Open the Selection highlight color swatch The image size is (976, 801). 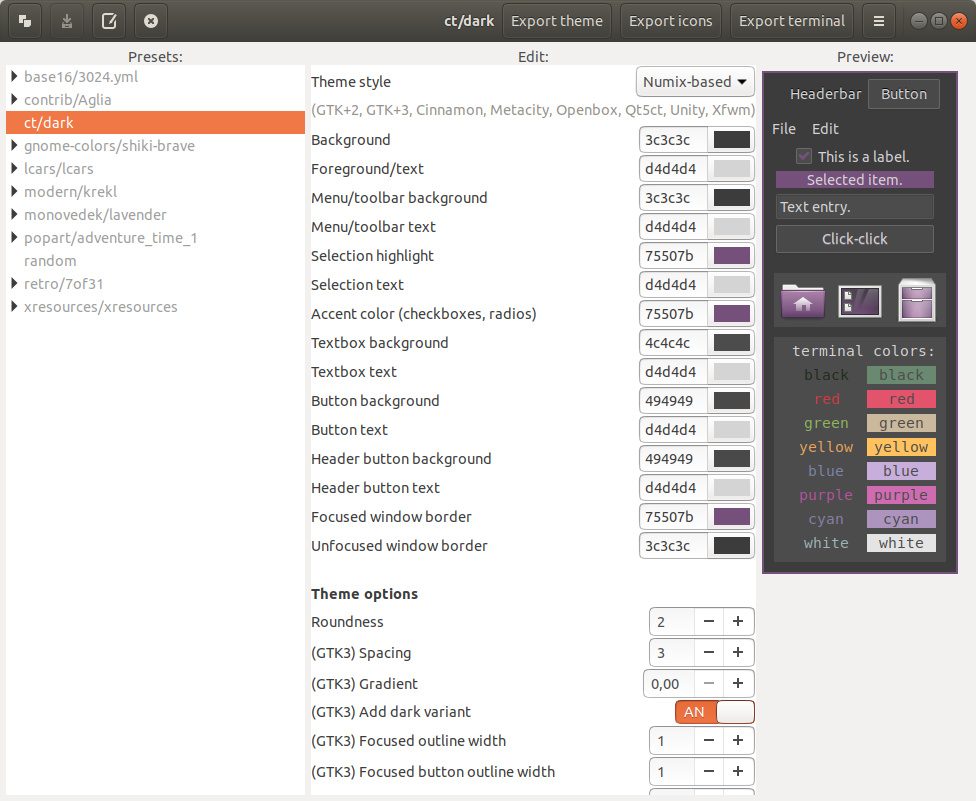pyautogui.click(x=732, y=256)
